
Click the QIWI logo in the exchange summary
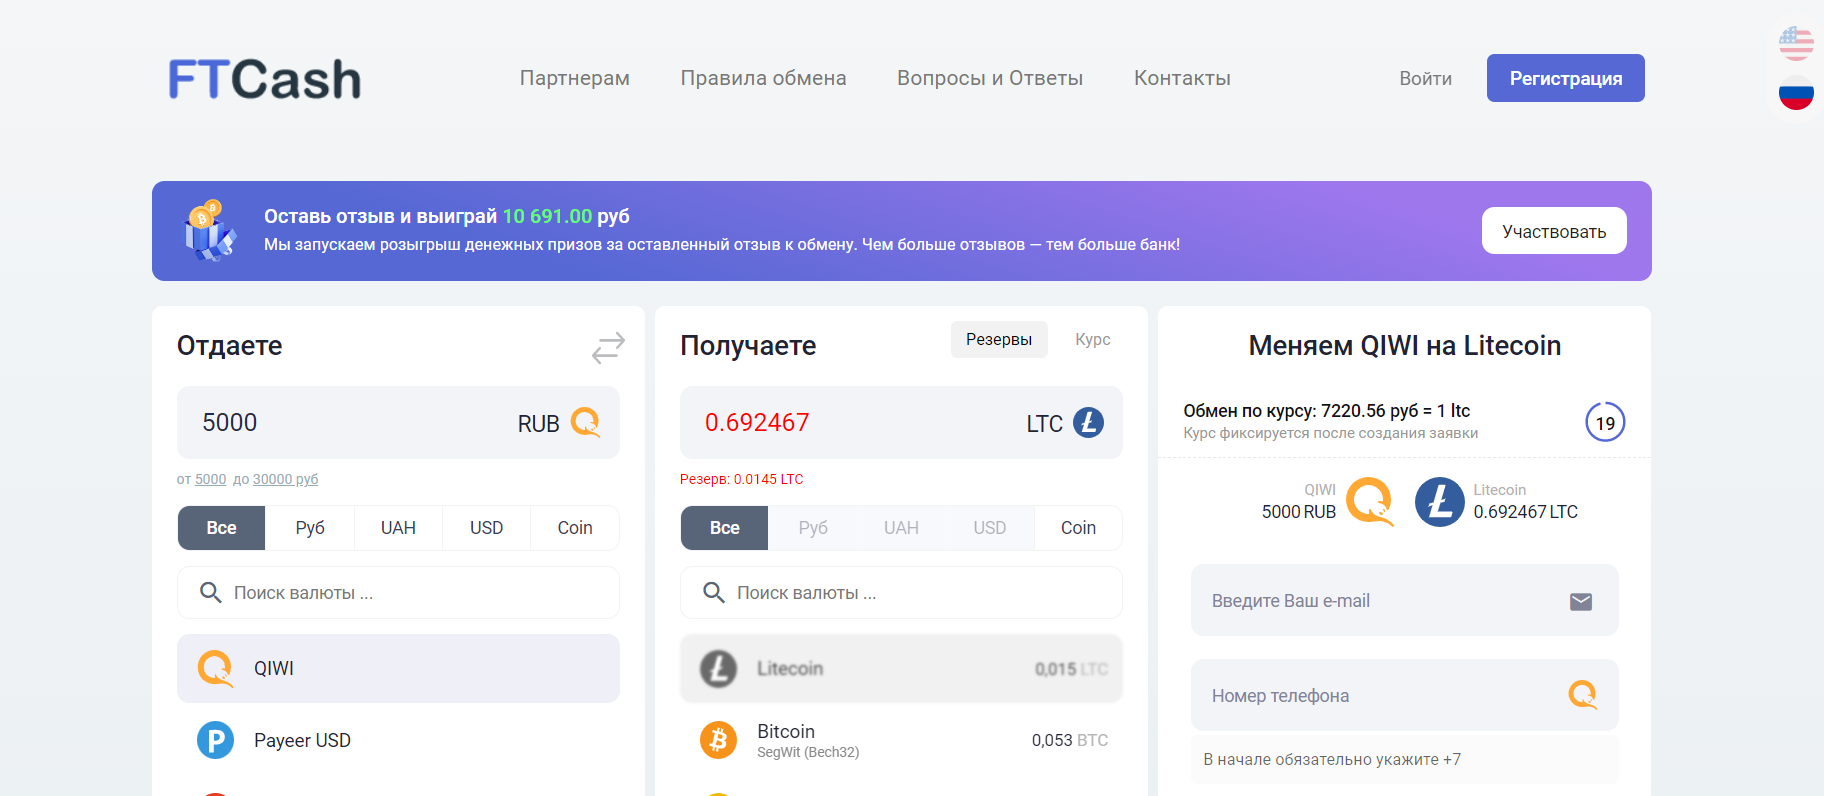1370,501
